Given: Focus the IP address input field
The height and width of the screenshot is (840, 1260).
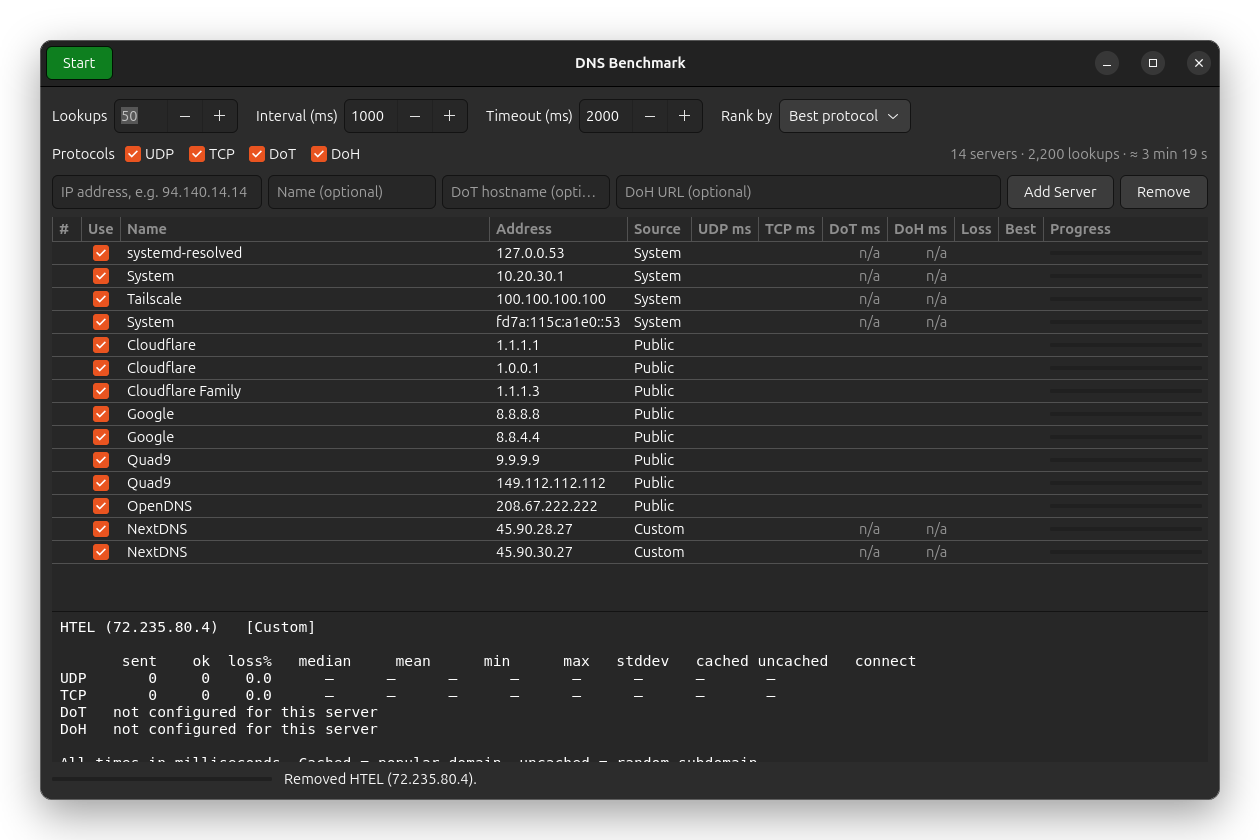Looking at the screenshot, I should pos(157,192).
